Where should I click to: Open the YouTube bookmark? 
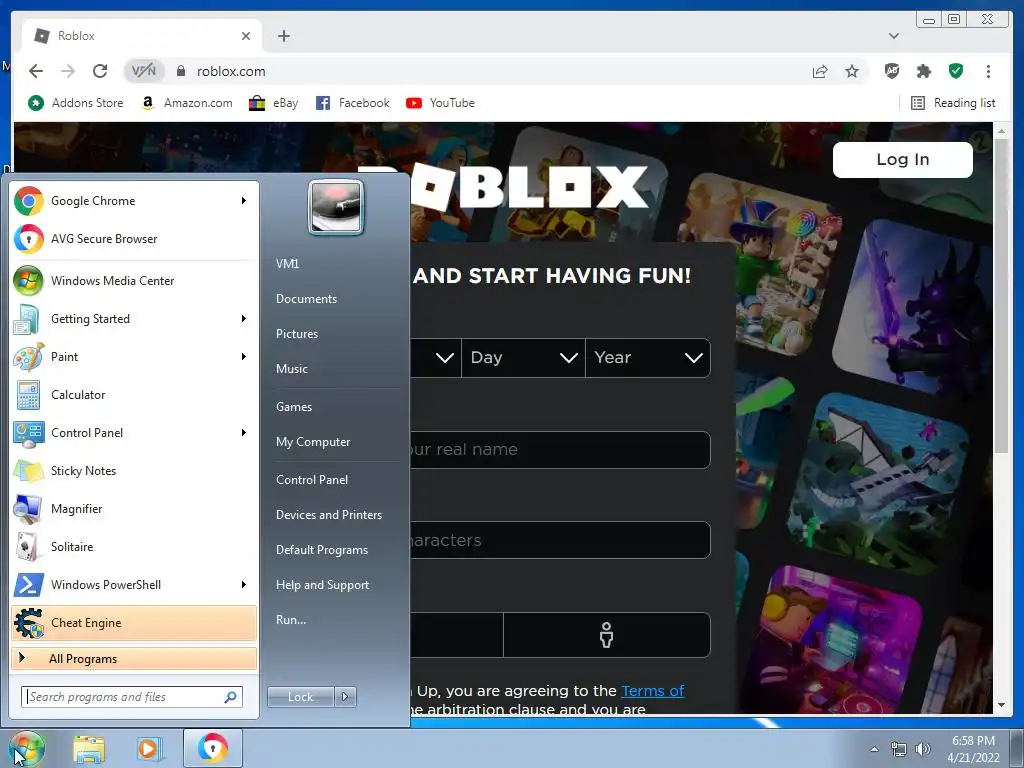(x=440, y=103)
